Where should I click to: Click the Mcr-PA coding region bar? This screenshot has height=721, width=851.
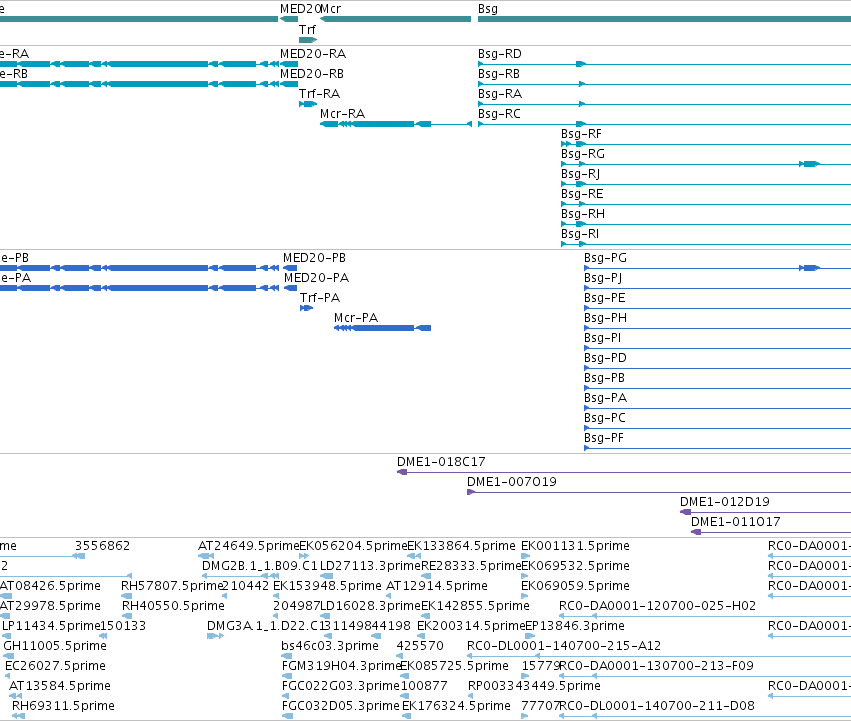[383, 328]
